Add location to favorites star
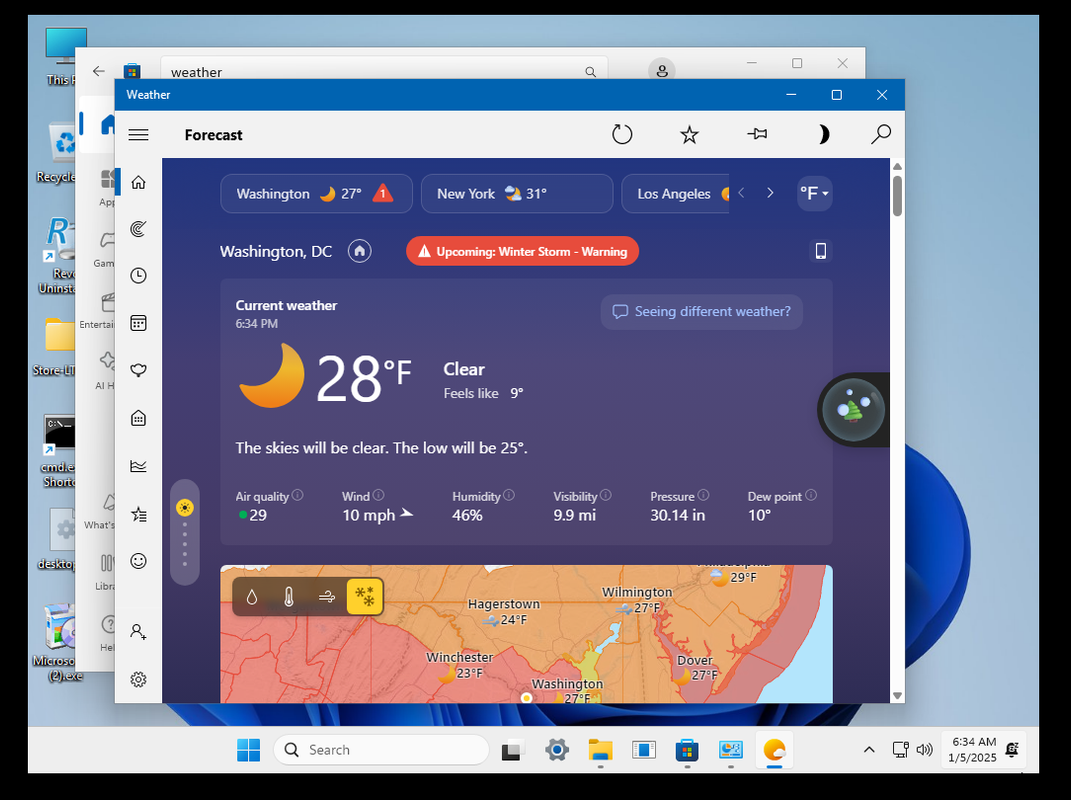 689,135
